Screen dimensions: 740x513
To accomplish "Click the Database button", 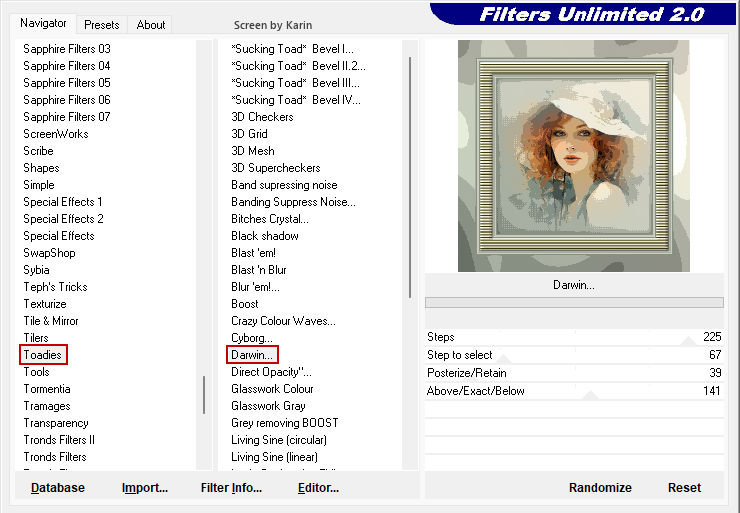I will (x=58, y=488).
